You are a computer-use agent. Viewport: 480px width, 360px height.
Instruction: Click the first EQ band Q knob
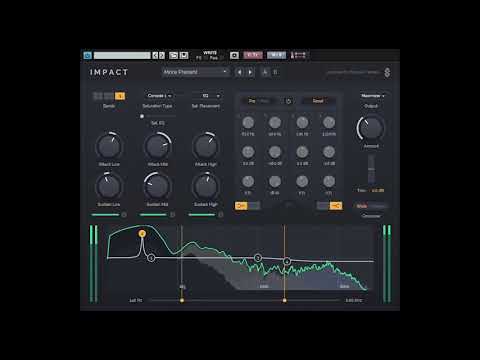pos(248,182)
